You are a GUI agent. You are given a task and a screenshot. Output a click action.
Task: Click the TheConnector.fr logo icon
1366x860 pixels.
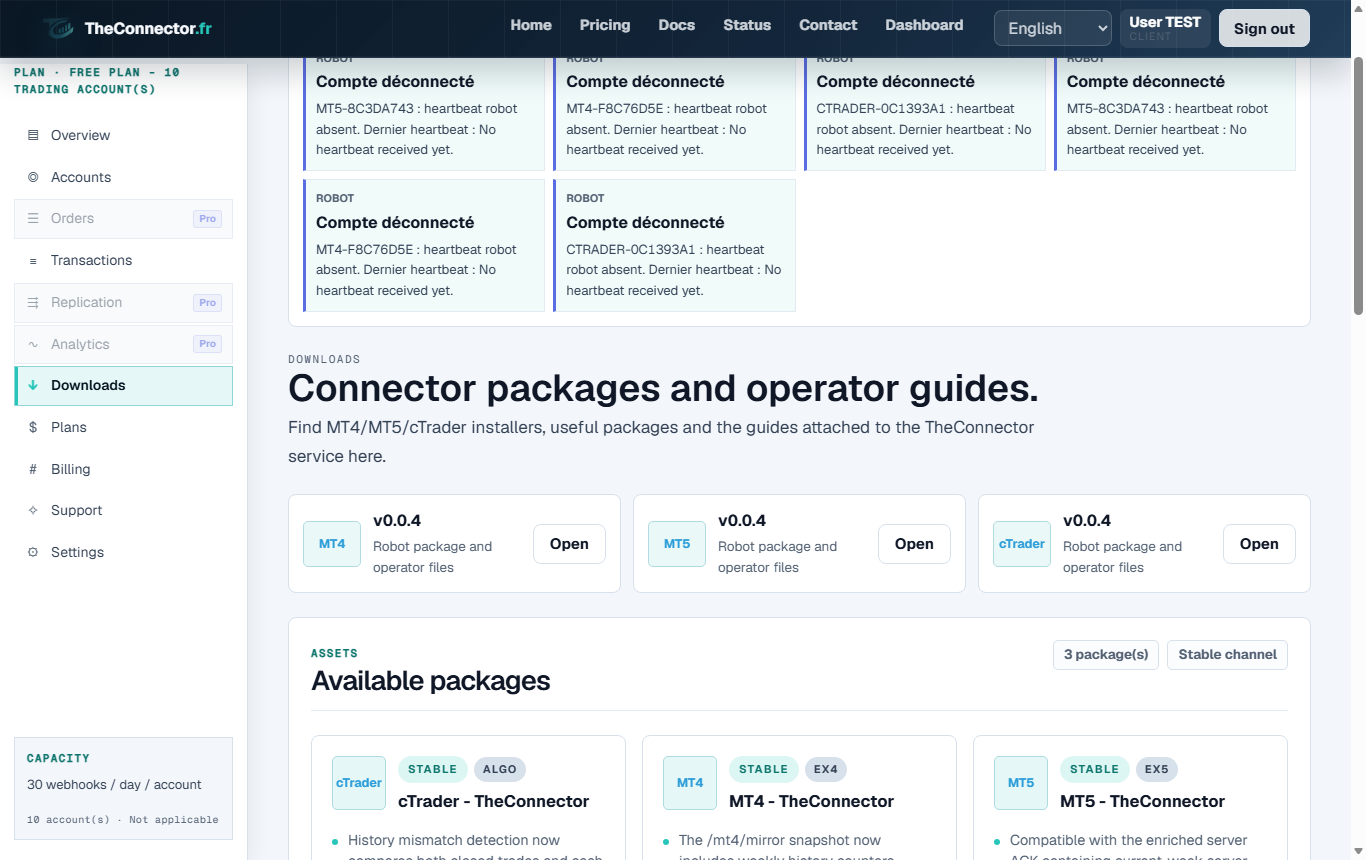coord(58,28)
